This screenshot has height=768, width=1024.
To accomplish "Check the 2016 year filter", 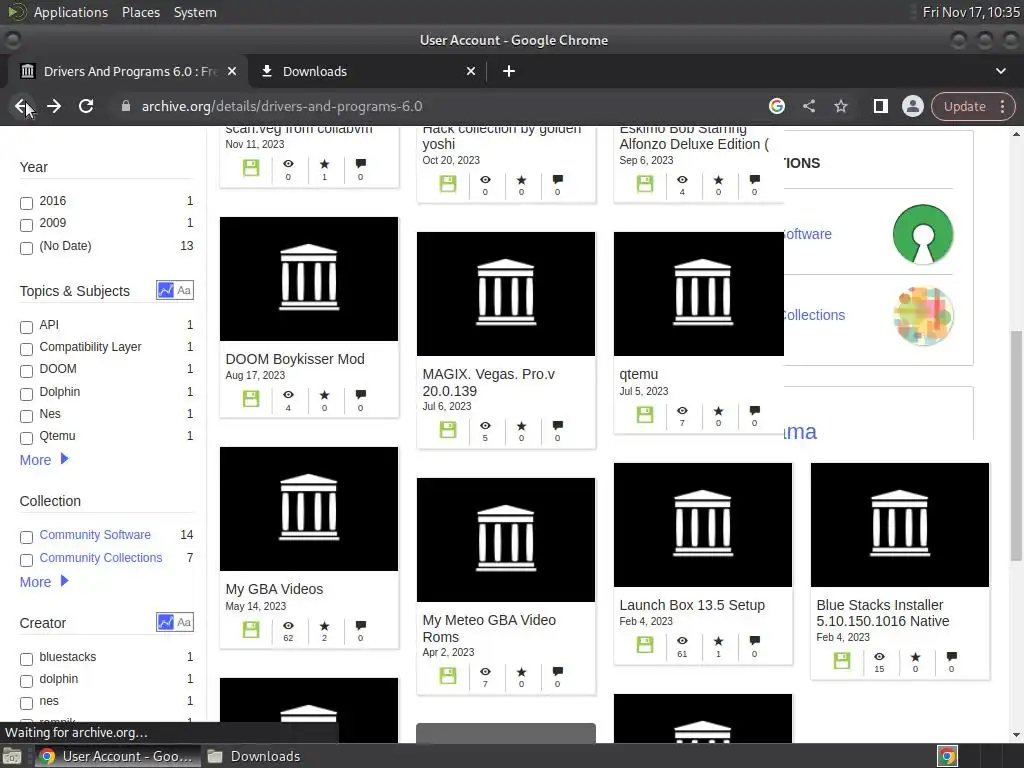I will (x=26, y=203).
